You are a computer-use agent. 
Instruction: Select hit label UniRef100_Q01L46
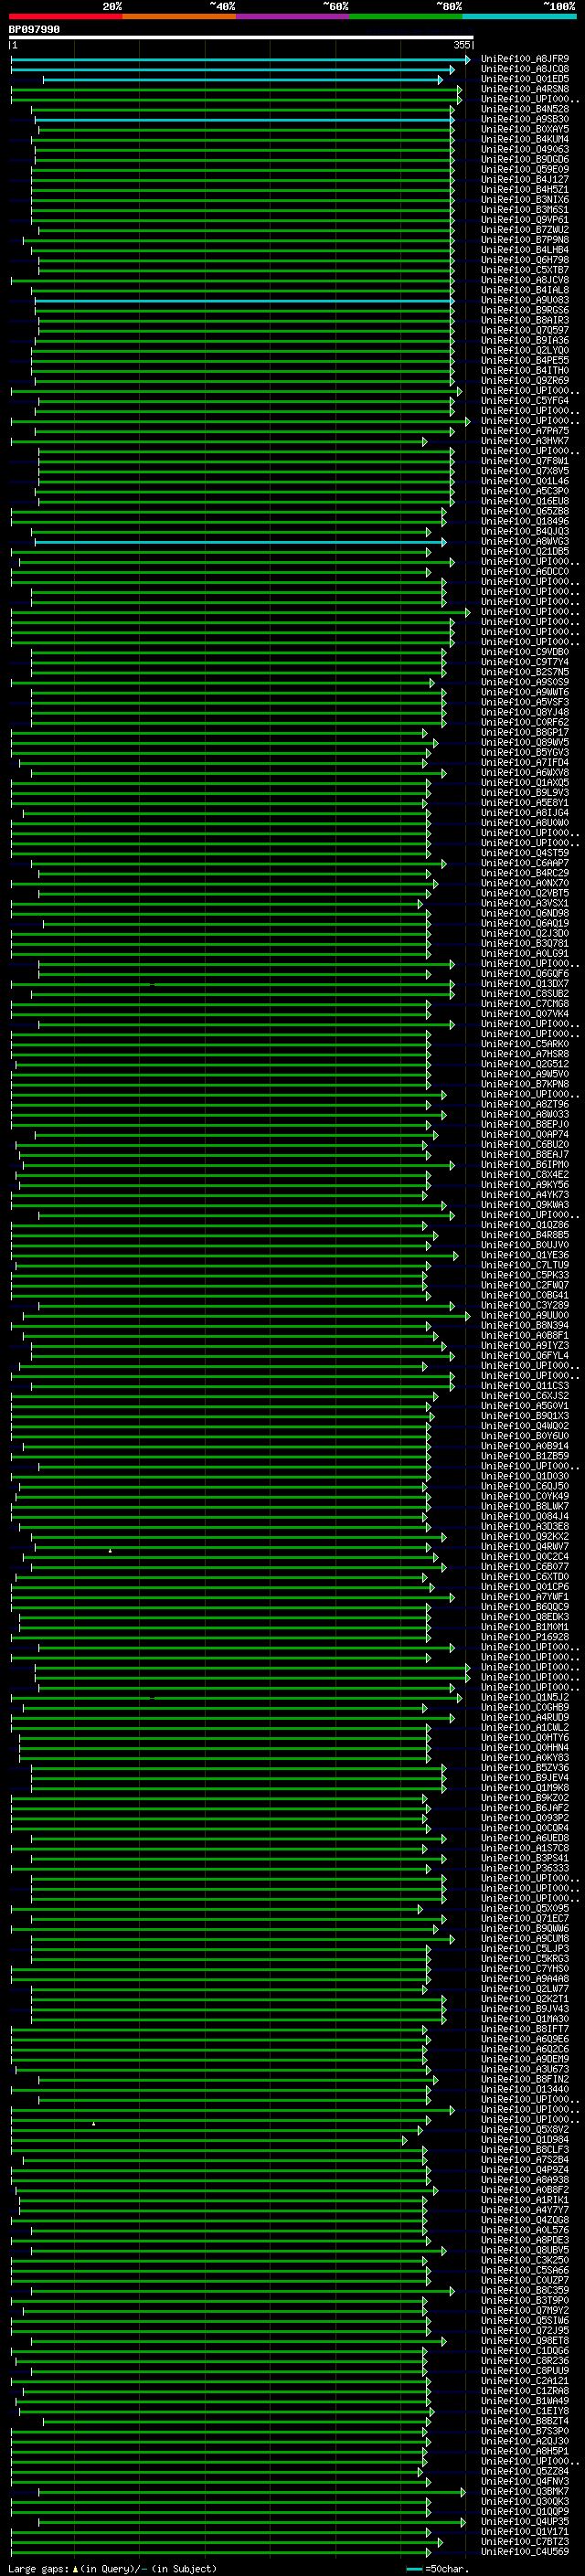click(525, 481)
